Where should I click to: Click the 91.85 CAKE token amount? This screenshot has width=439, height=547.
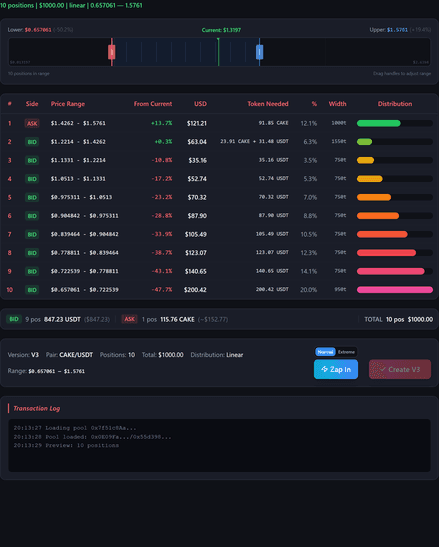[x=274, y=123]
